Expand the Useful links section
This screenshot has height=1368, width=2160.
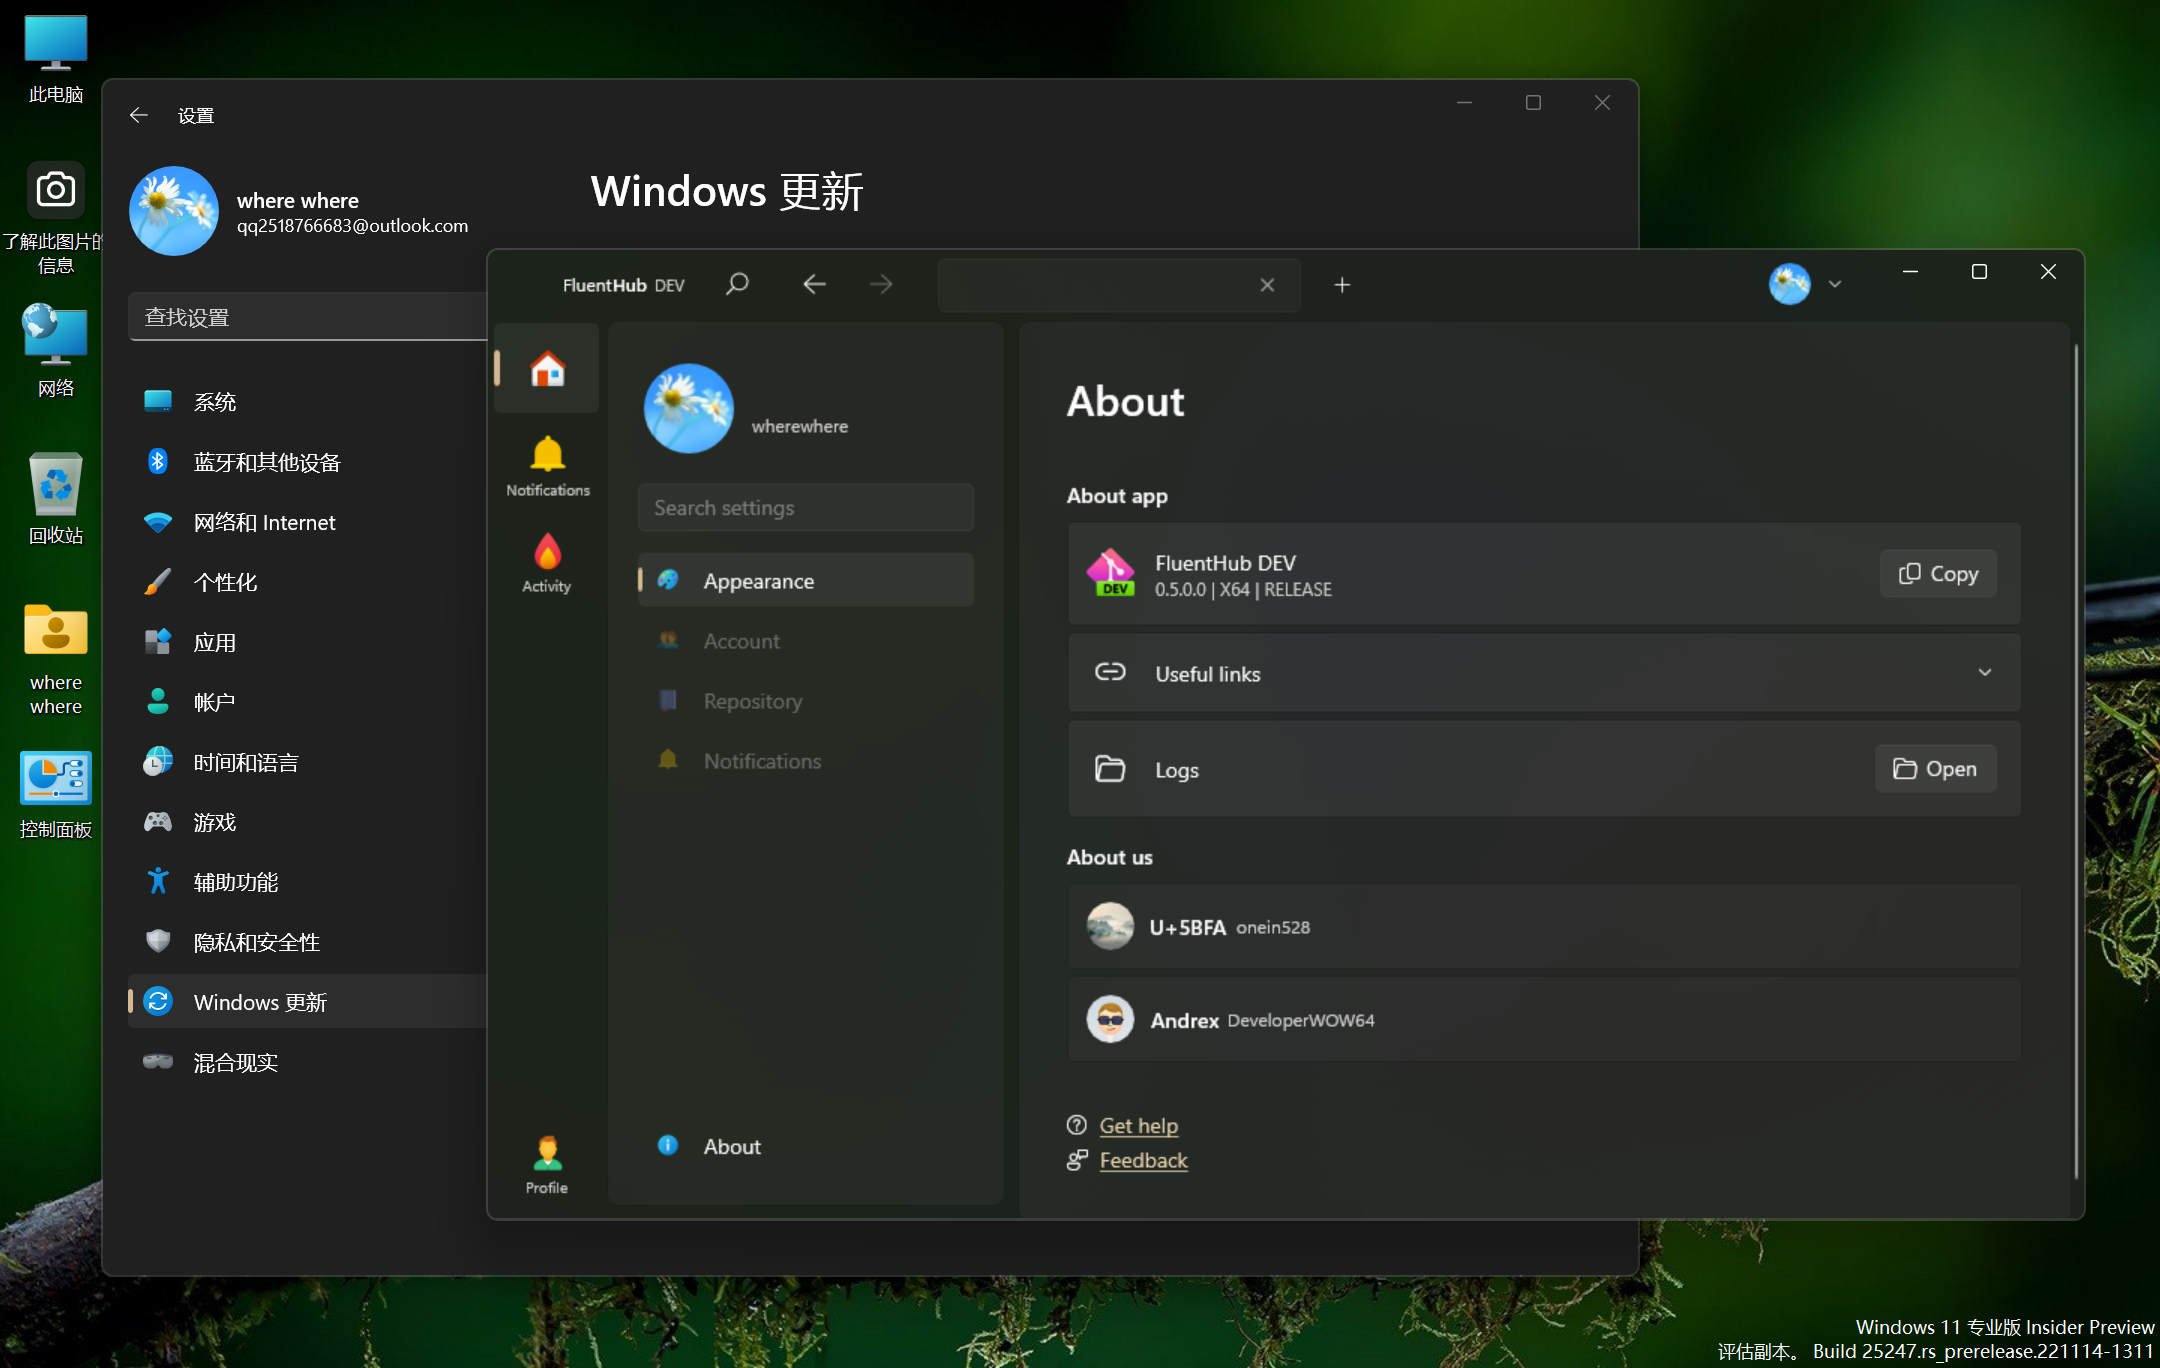[1544, 673]
